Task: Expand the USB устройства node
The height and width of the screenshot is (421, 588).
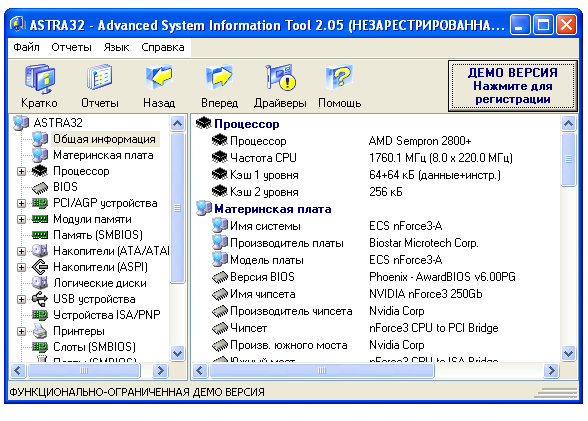Action: pyautogui.click(x=21, y=299)
